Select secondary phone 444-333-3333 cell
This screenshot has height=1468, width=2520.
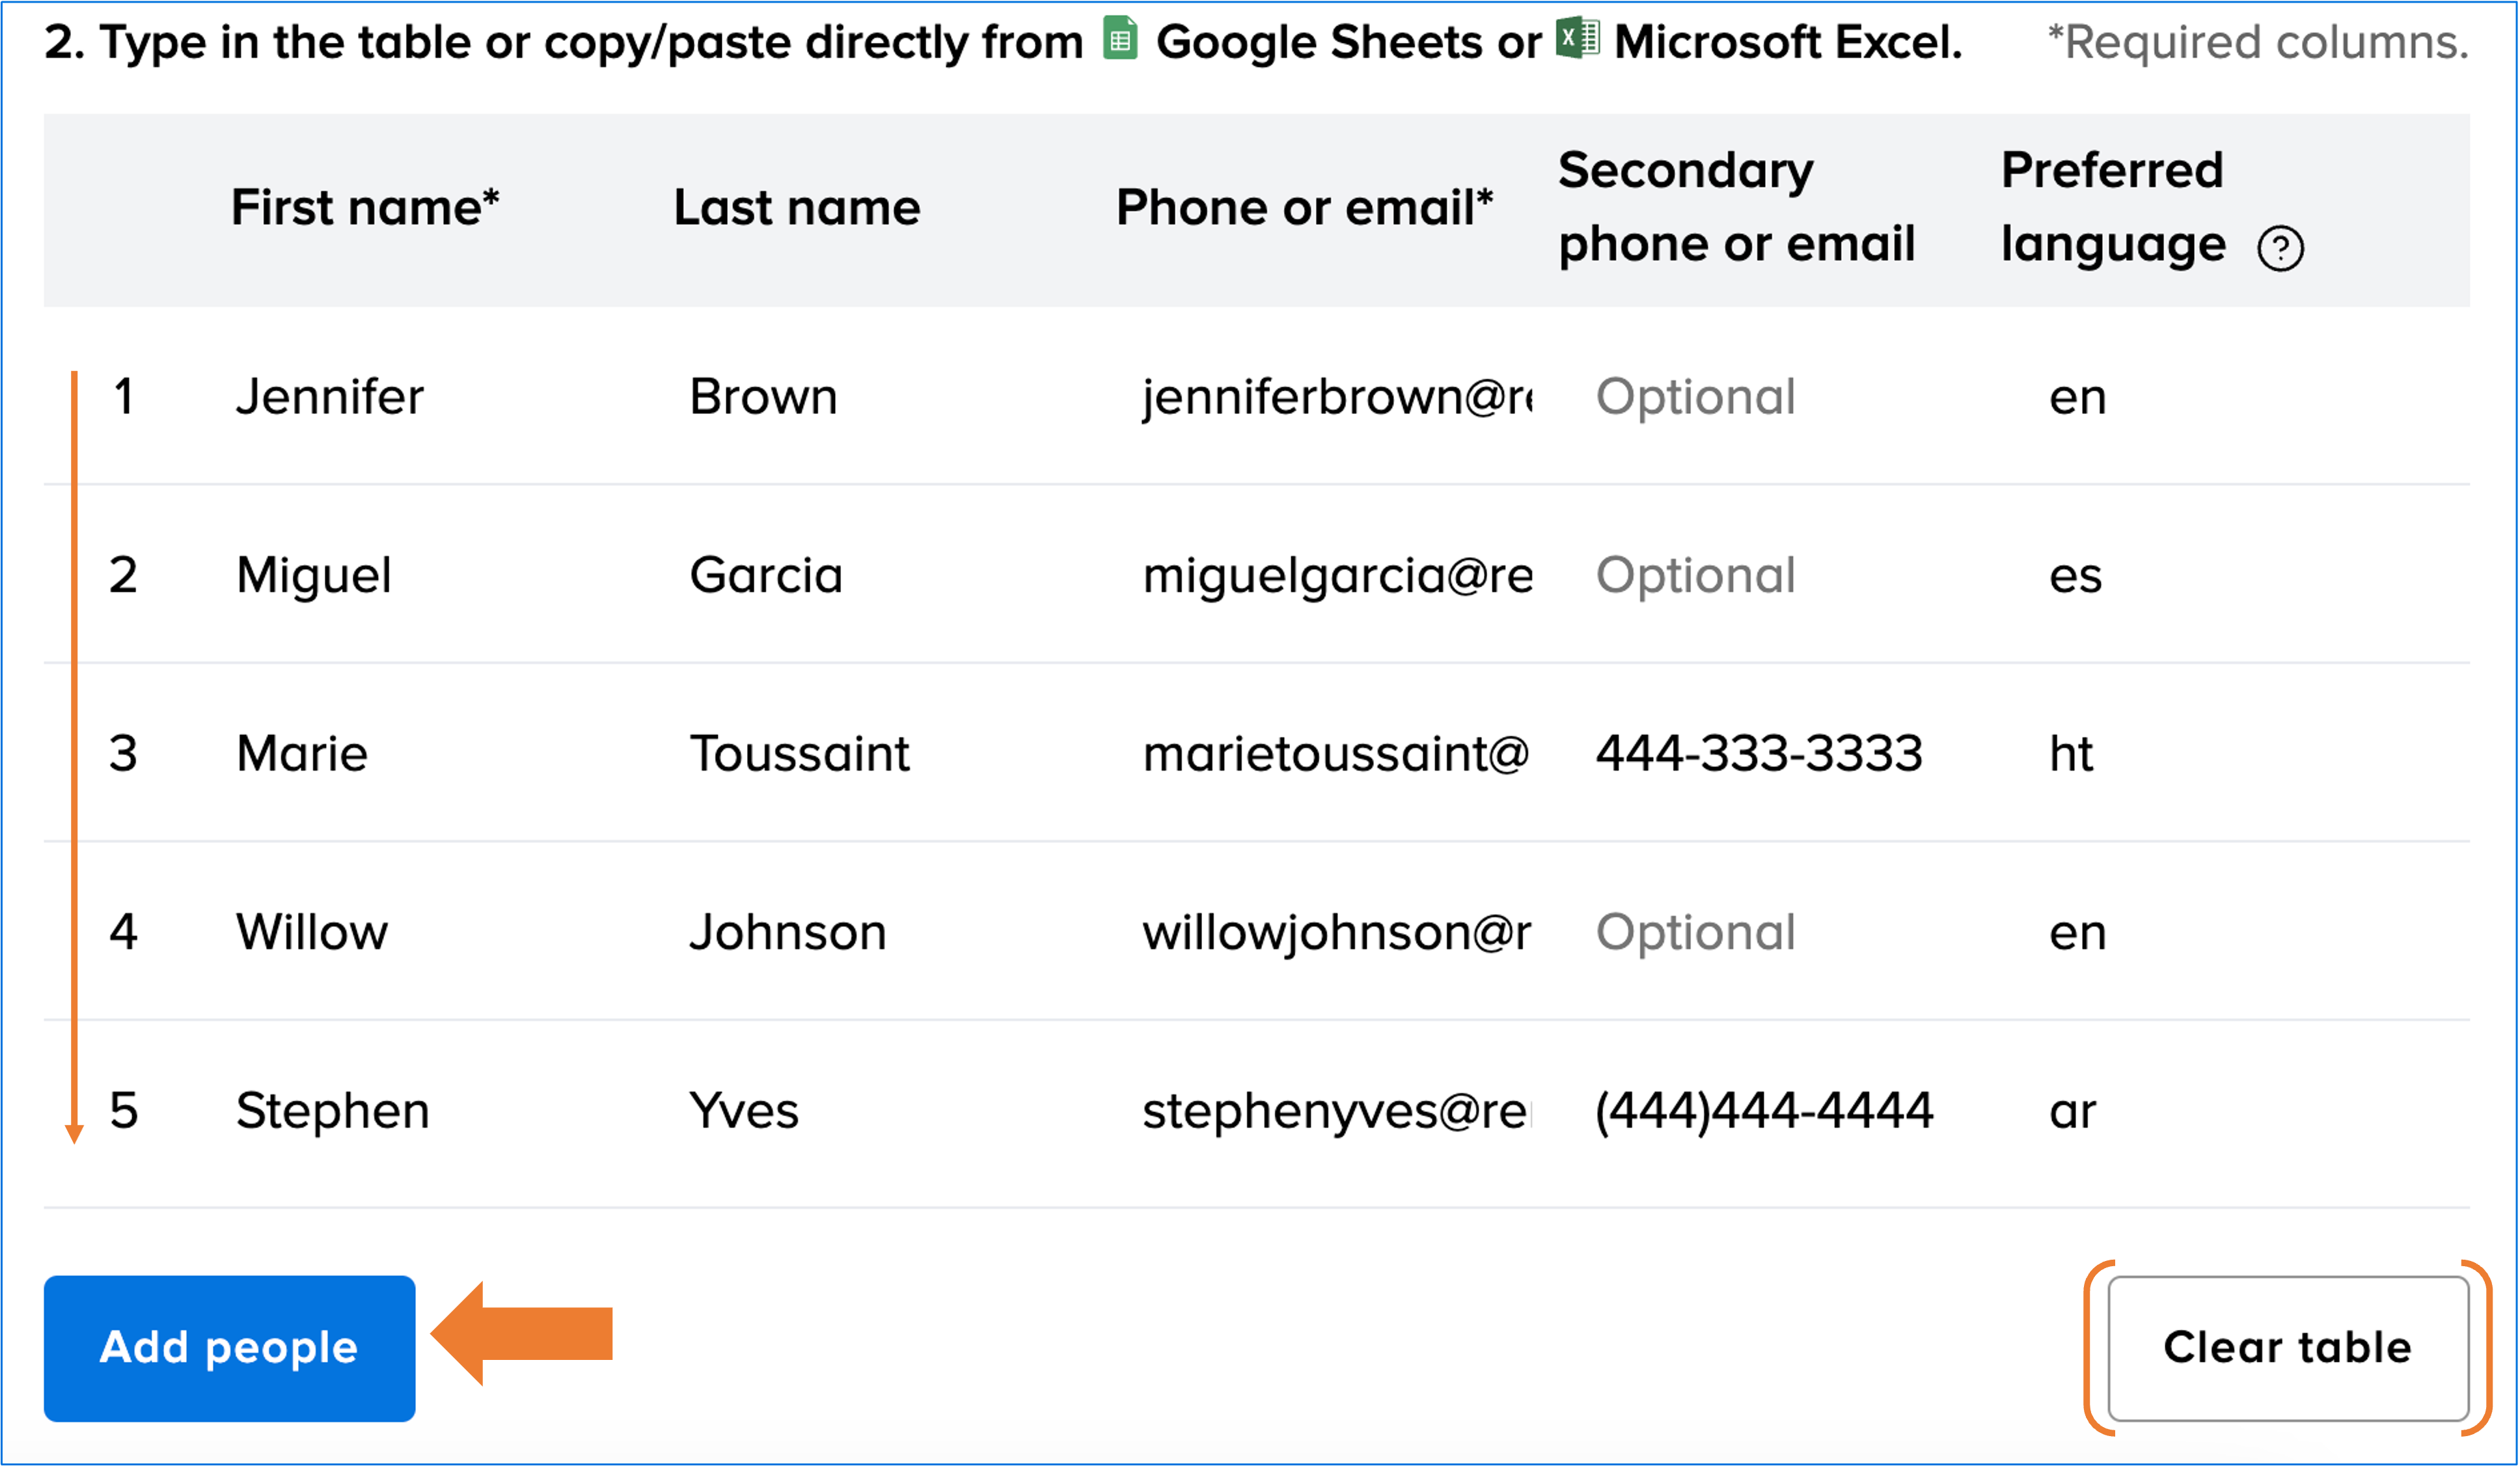1758,754
